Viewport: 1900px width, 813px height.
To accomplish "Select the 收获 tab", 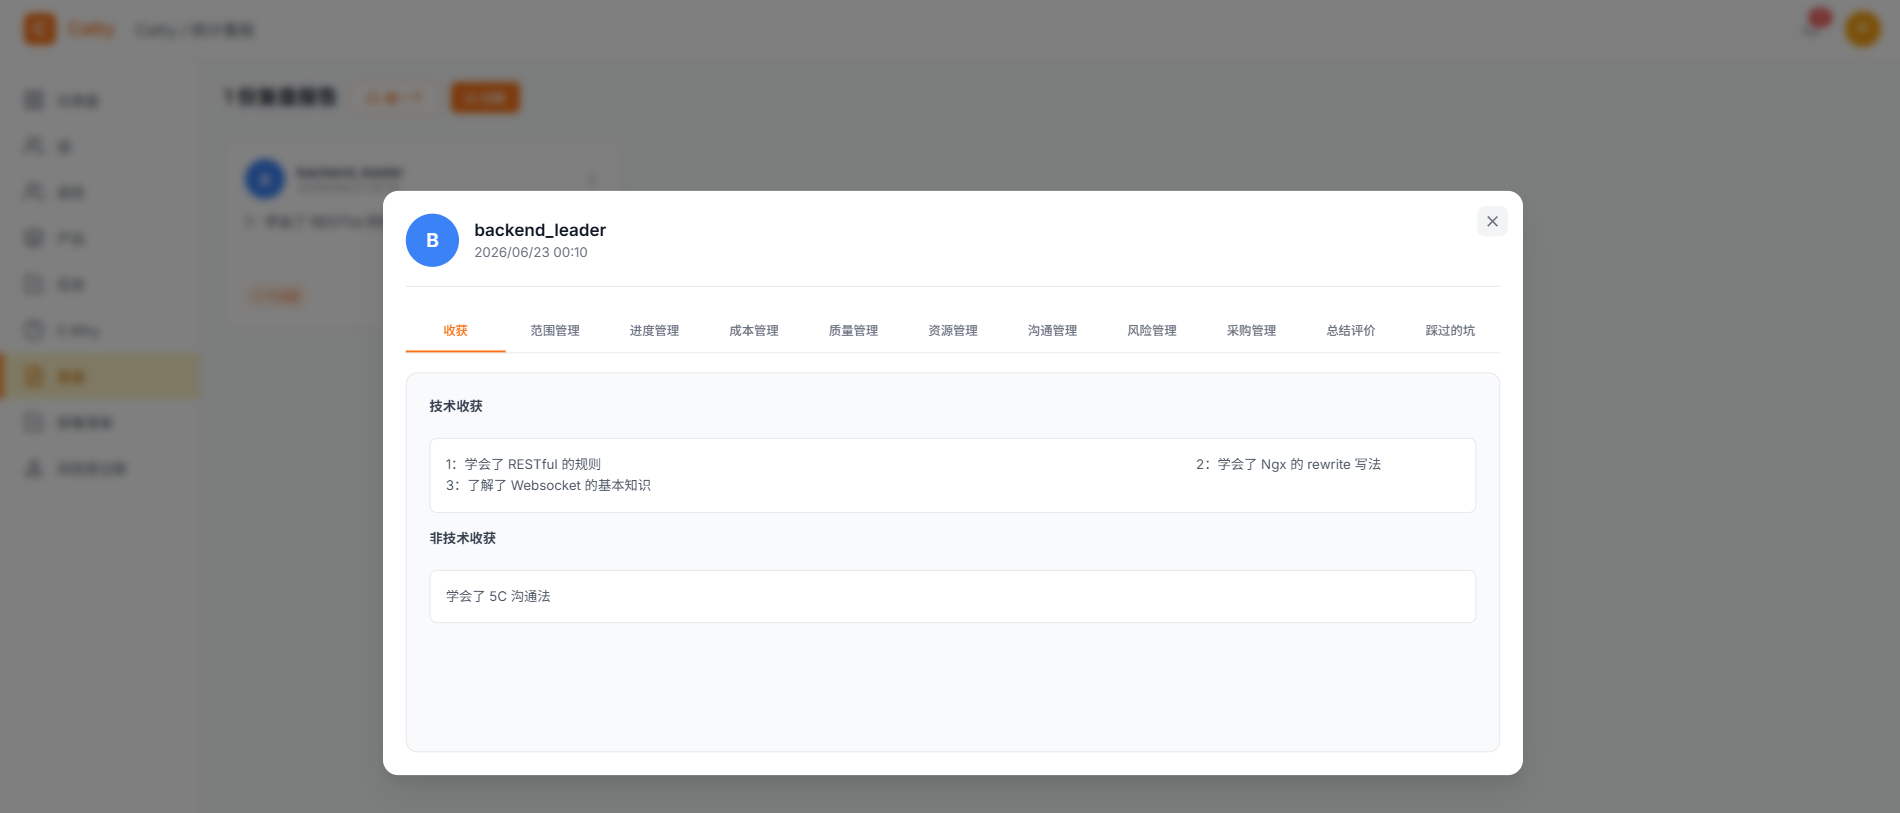I will [455, 330].
